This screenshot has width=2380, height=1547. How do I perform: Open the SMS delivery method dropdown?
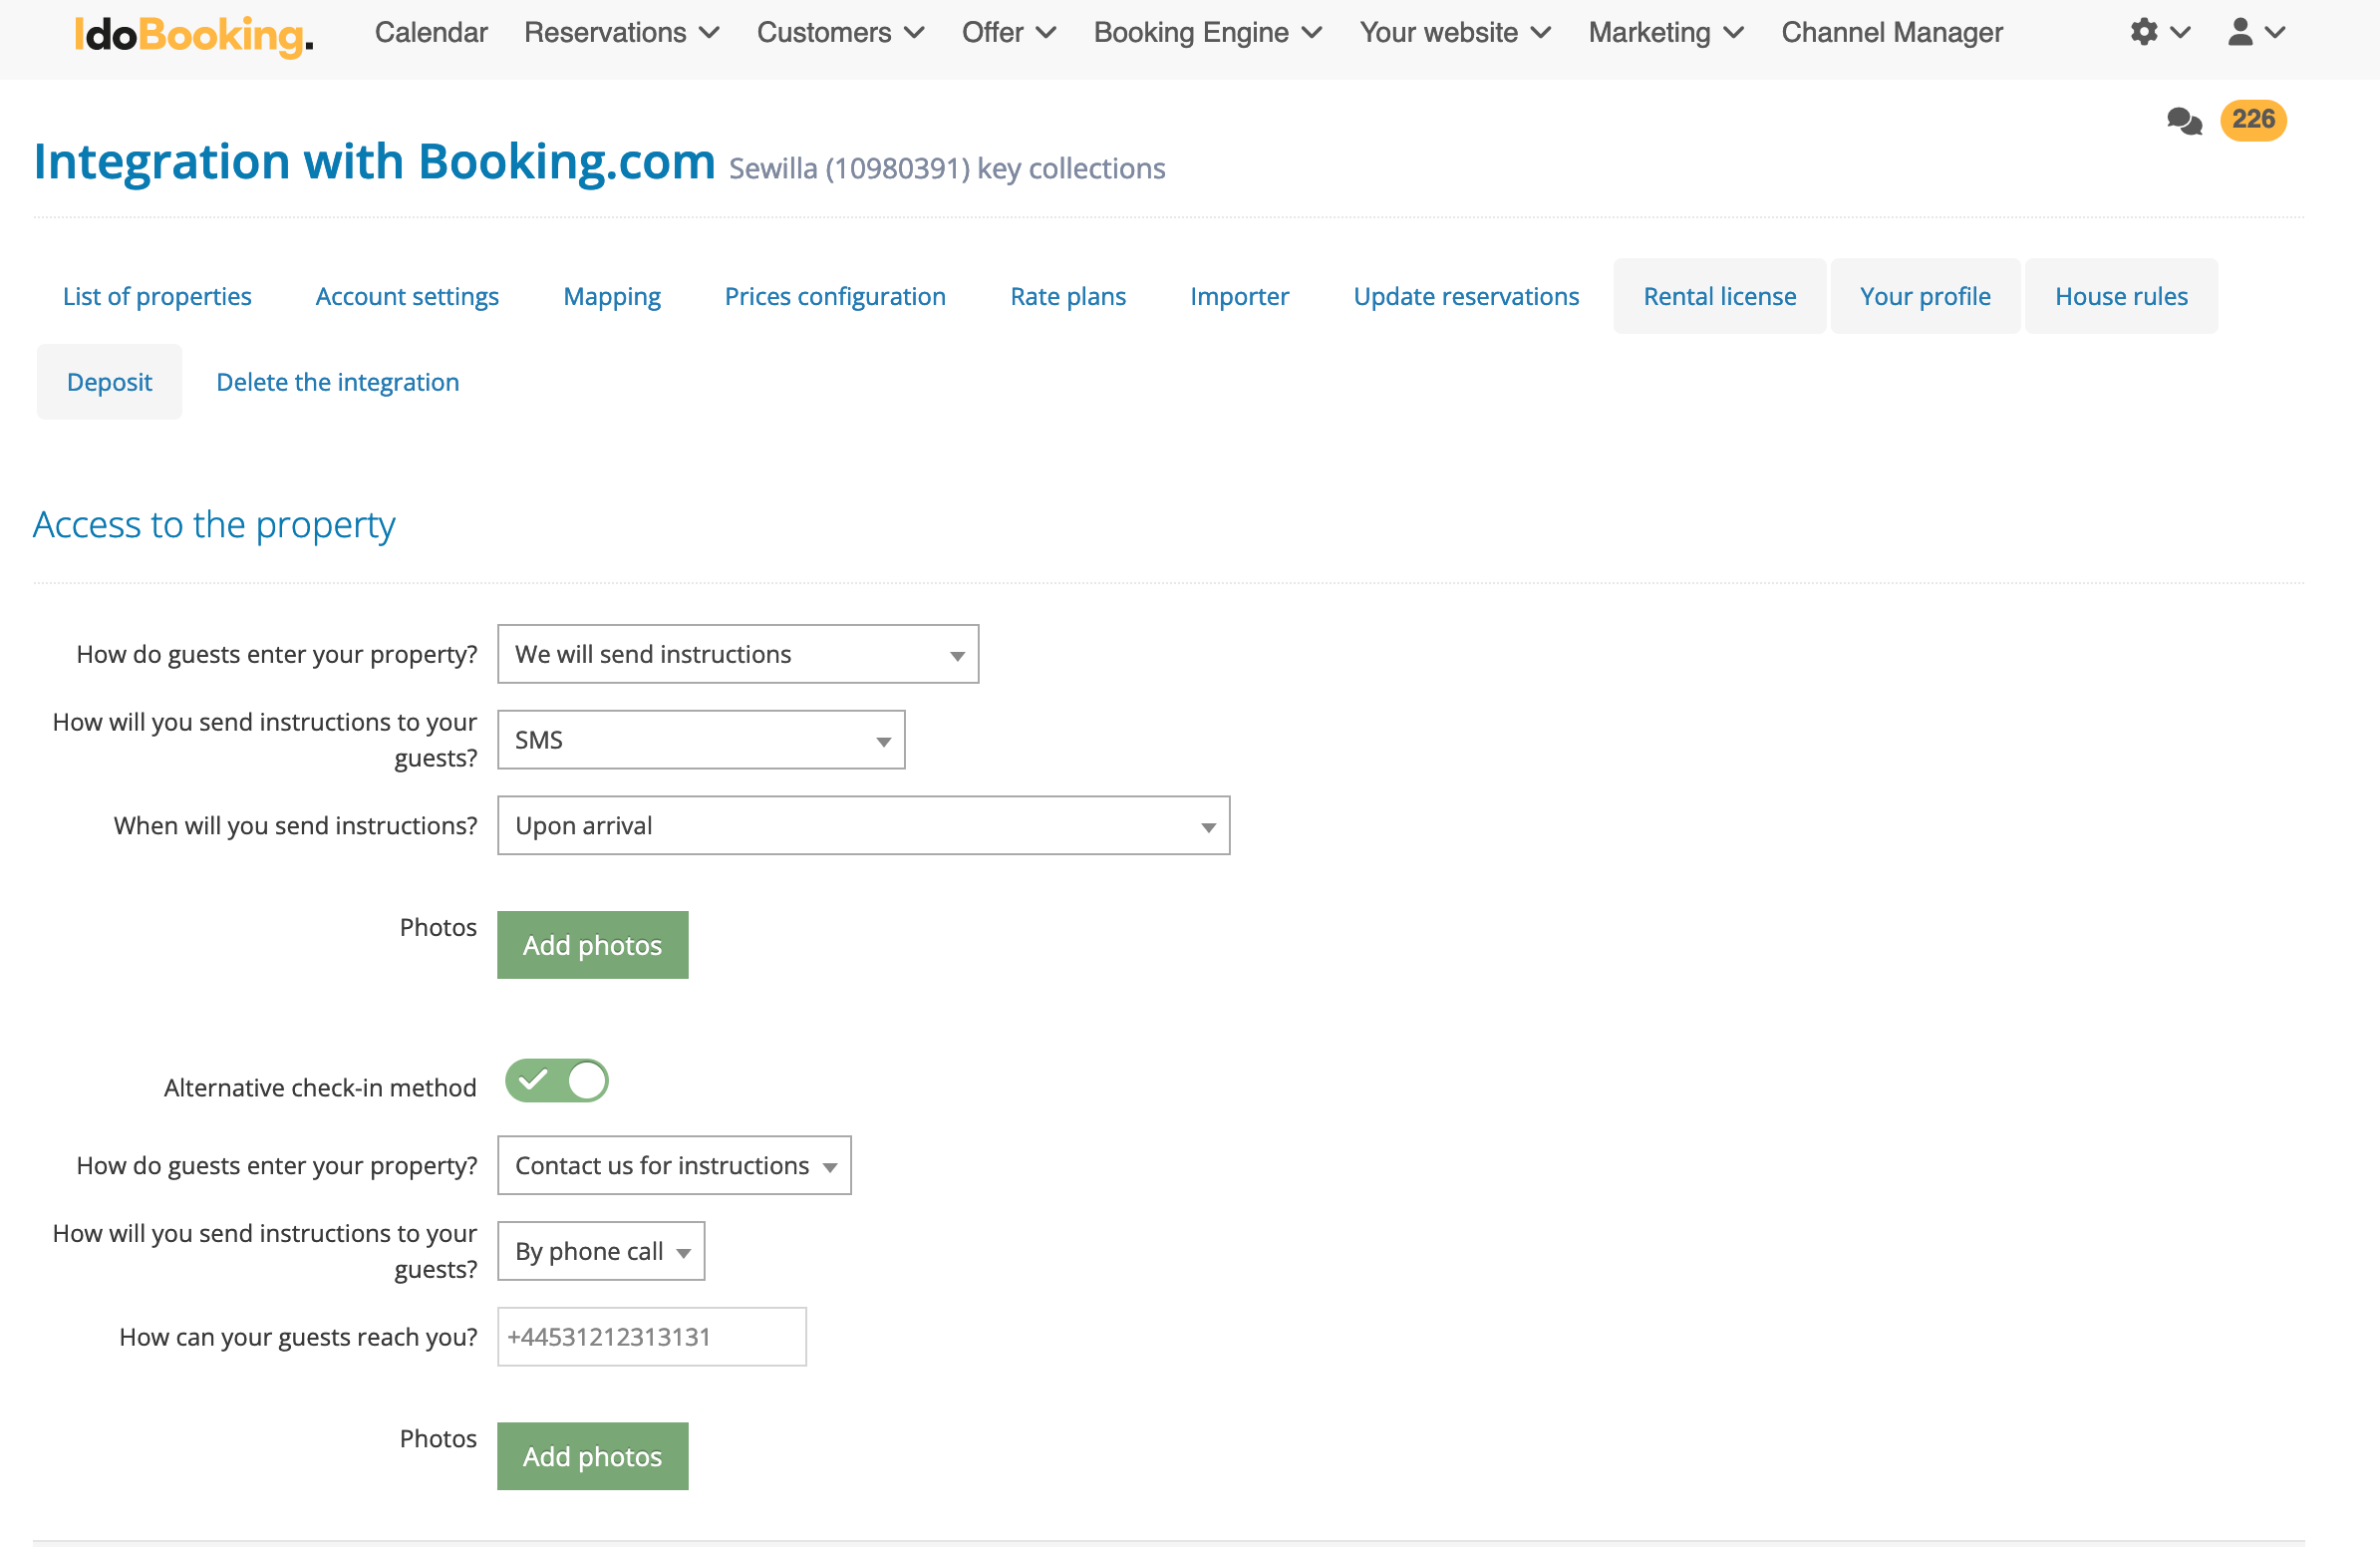(x=700, y=740)
